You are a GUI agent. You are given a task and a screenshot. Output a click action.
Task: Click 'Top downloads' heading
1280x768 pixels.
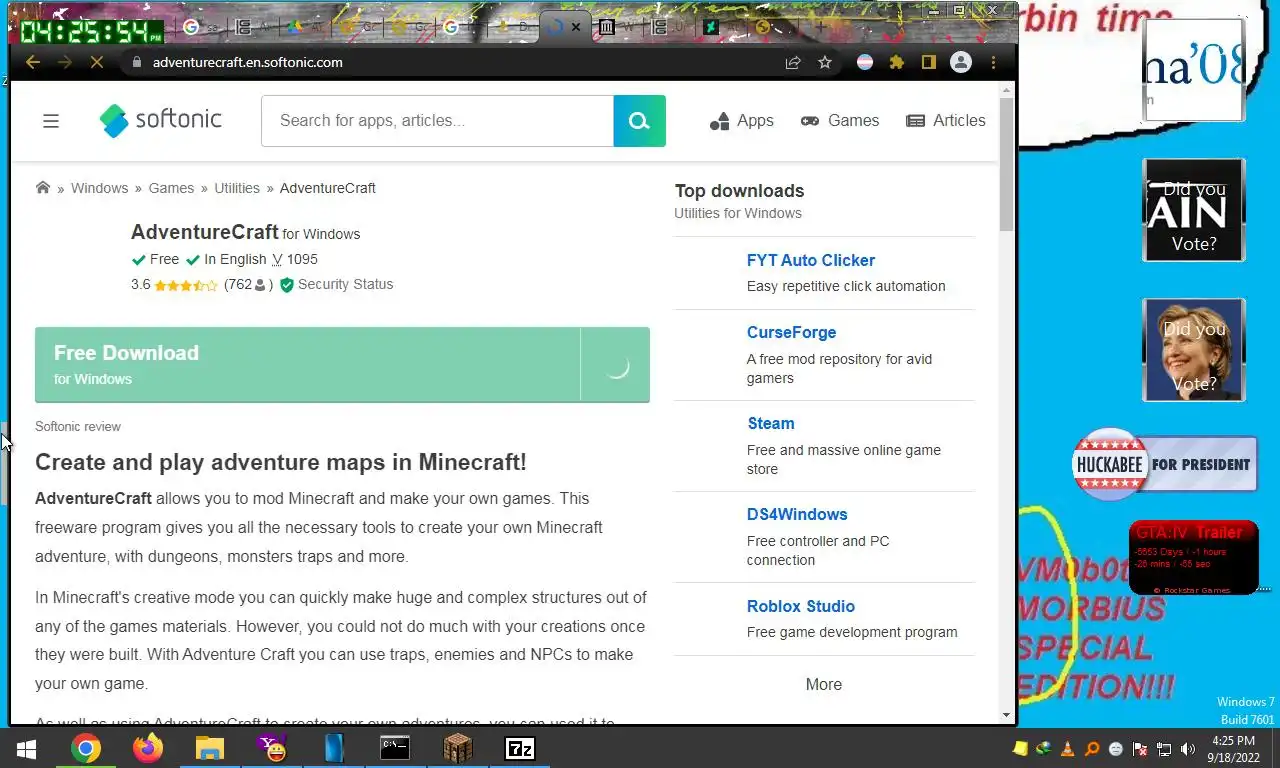point(739,191)
